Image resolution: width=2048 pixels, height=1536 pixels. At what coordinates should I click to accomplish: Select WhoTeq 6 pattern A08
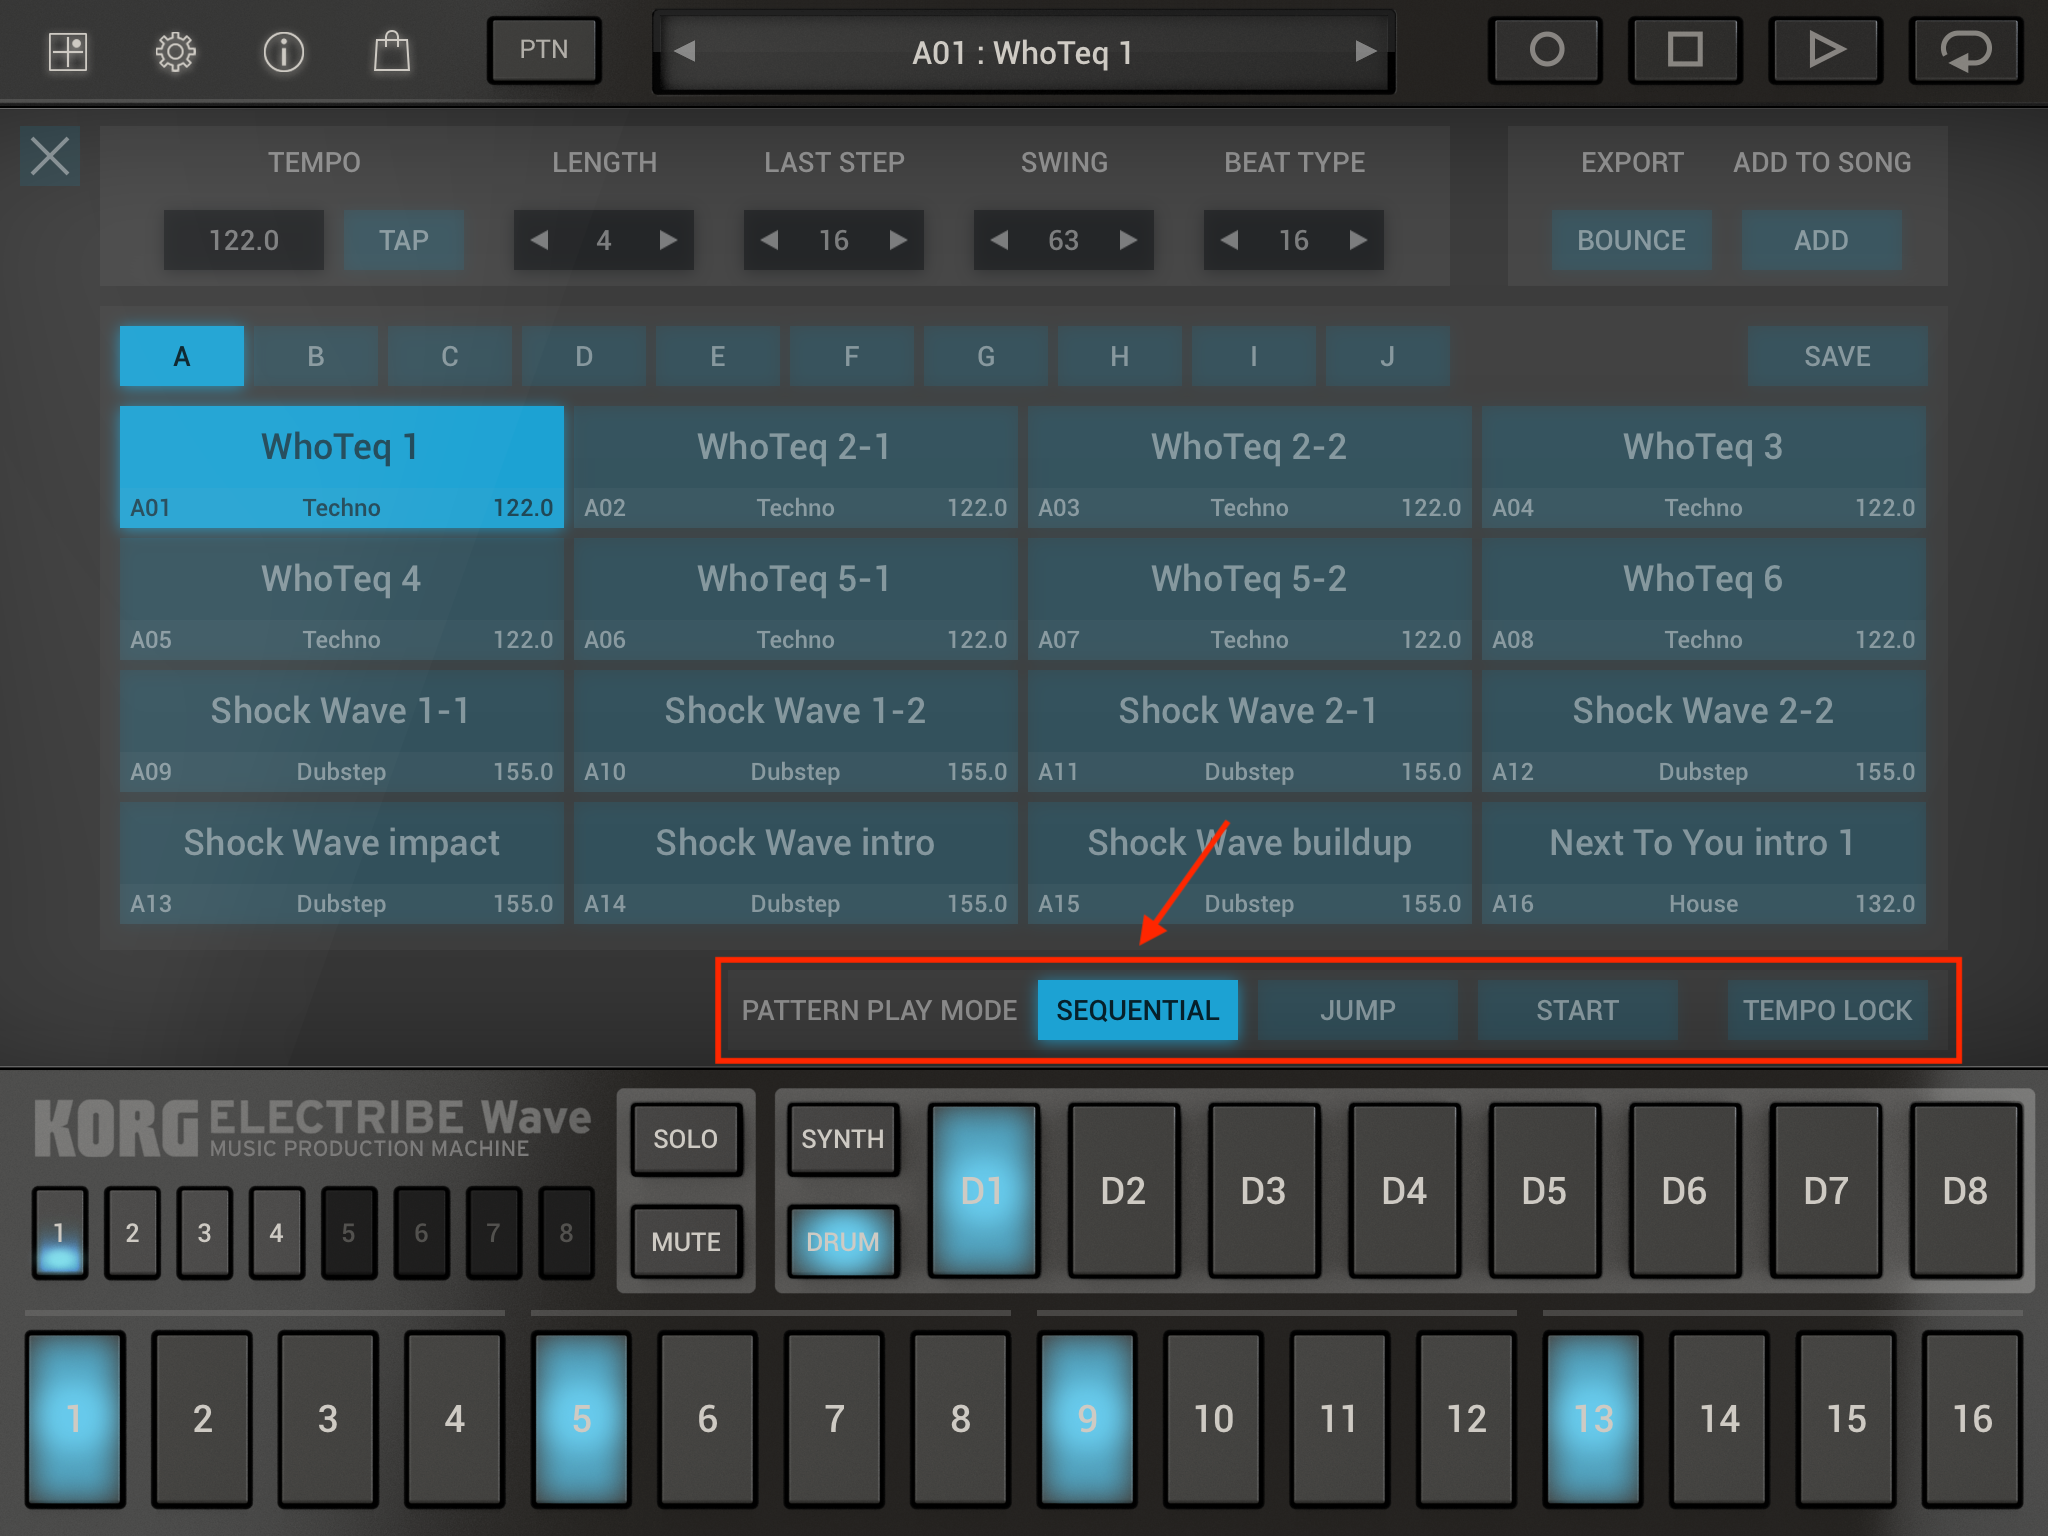tap(1704, 599)
